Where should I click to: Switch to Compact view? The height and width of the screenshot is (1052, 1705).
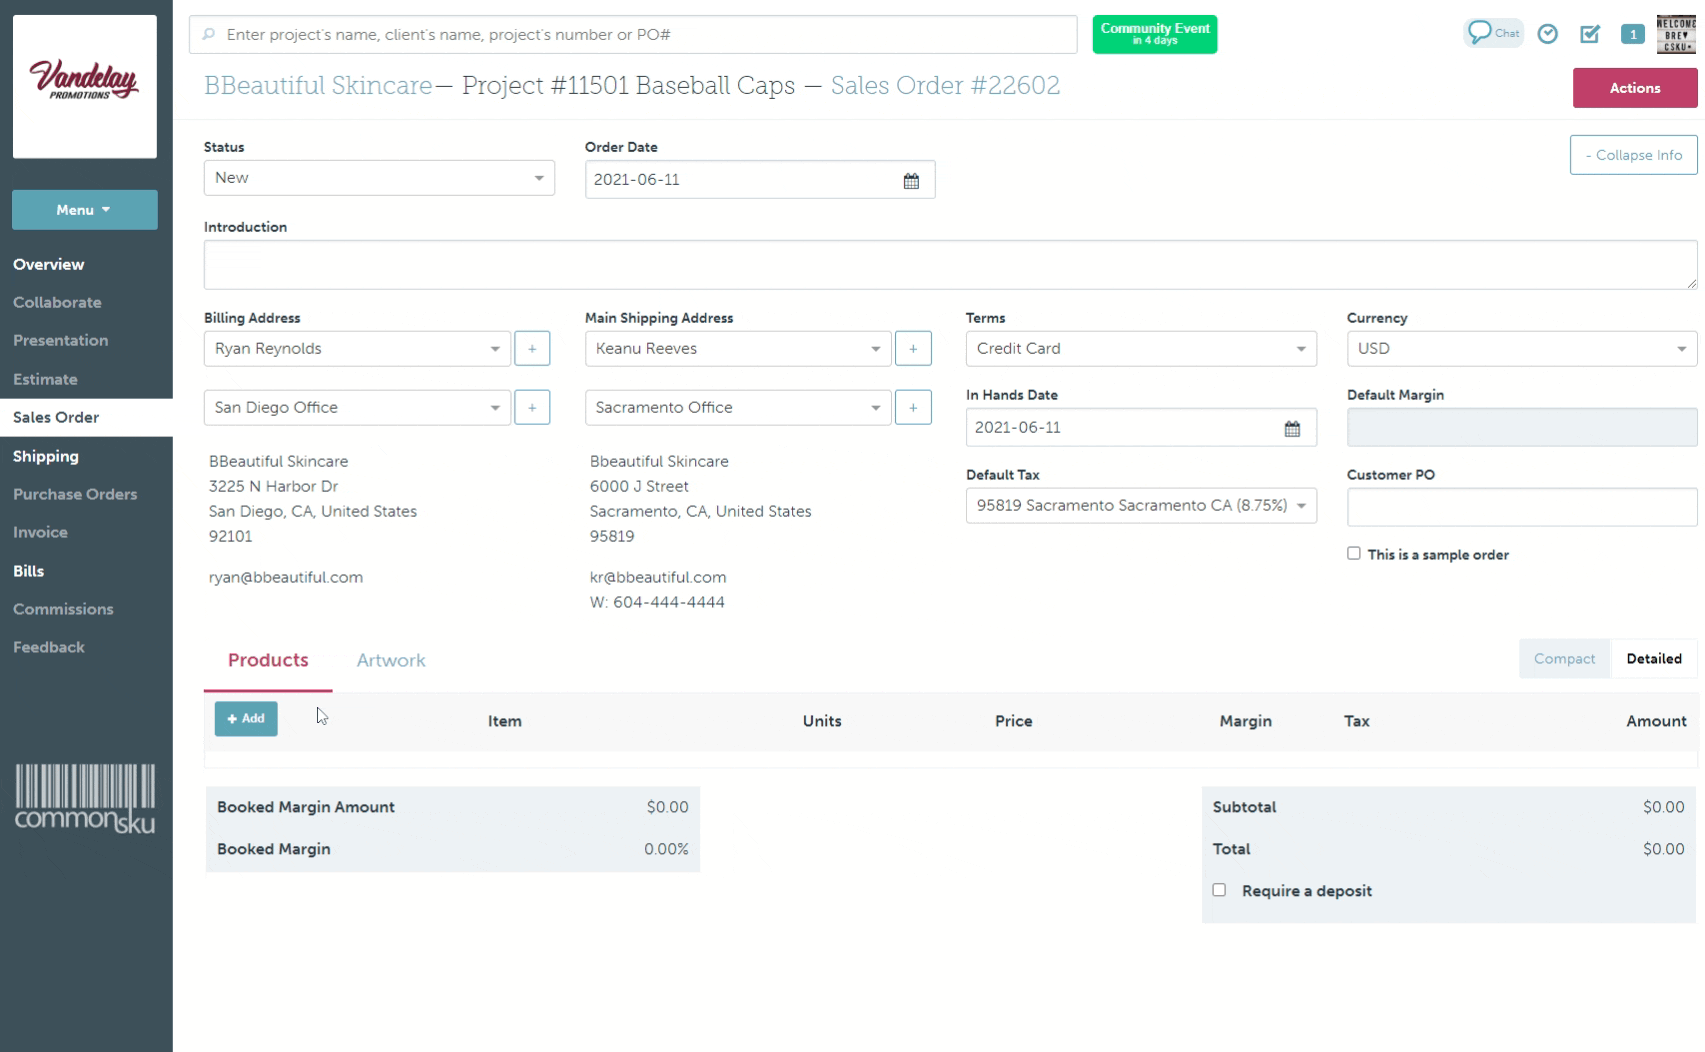[x=1564, y=659]
